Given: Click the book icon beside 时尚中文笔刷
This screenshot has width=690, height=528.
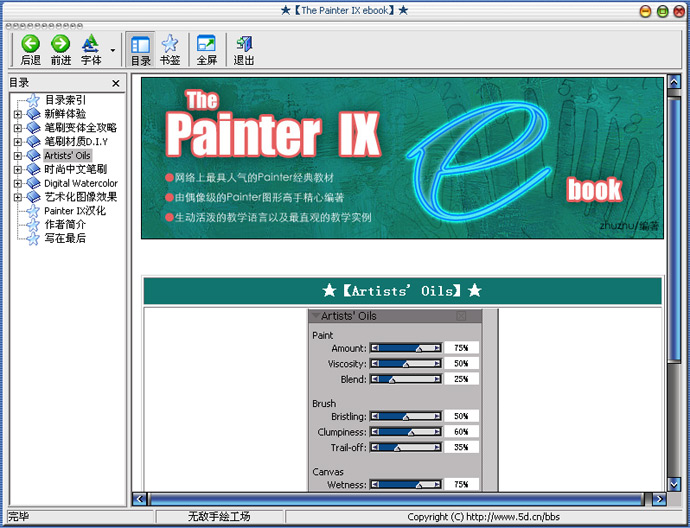Looking at the screenshot, I should 33,169.
